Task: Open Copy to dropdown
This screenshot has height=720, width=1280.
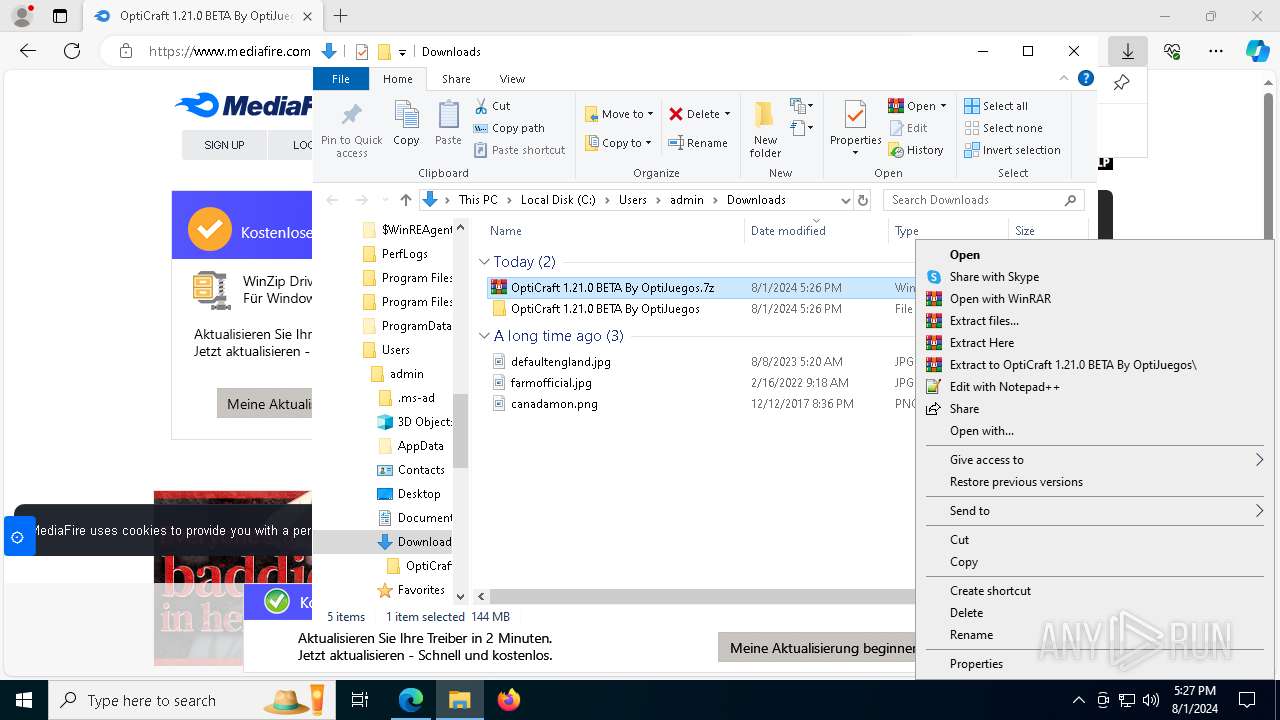Action: point(618,143)
